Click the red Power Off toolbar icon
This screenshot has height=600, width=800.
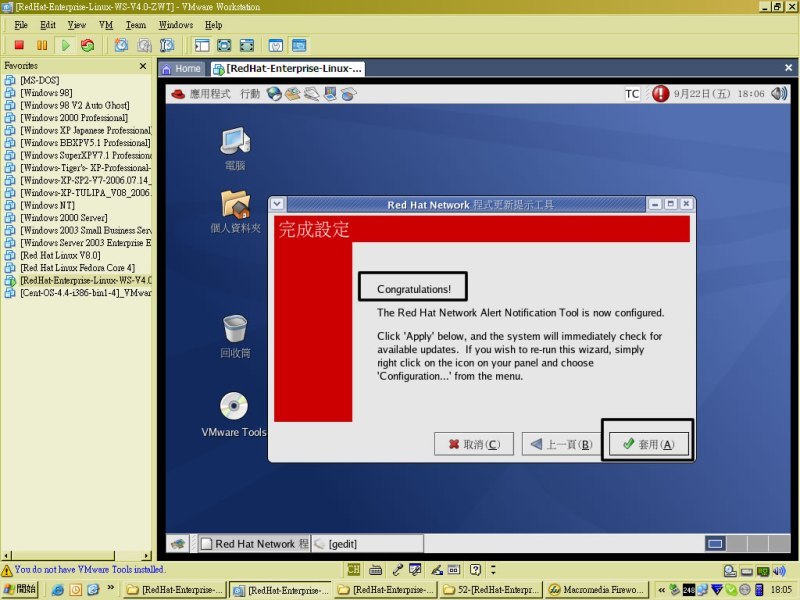tap(19, 45)
